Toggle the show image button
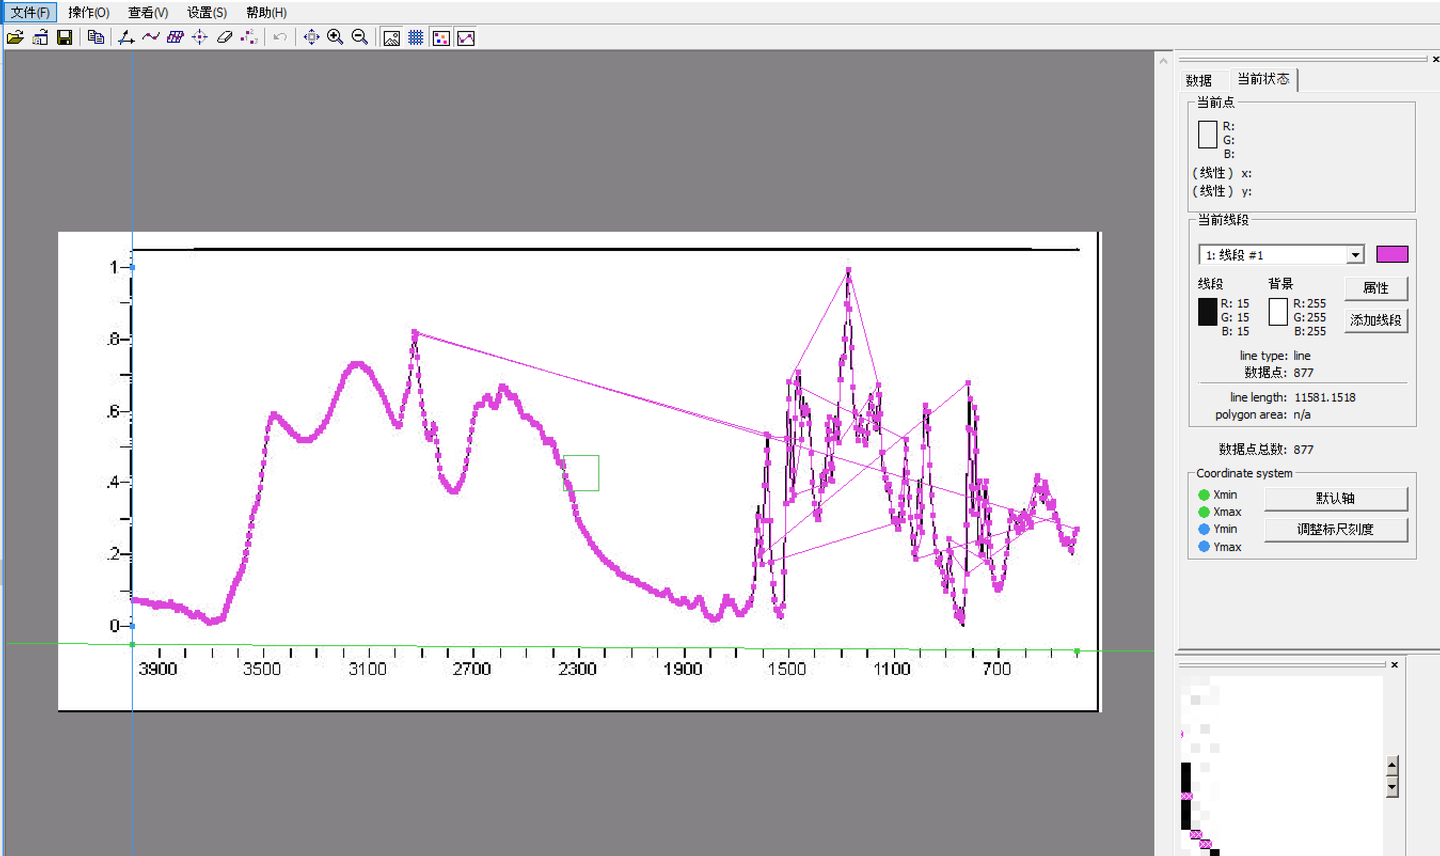This screenshot has width=1440, height=856. pyautogui.click(x=391, y=38)
